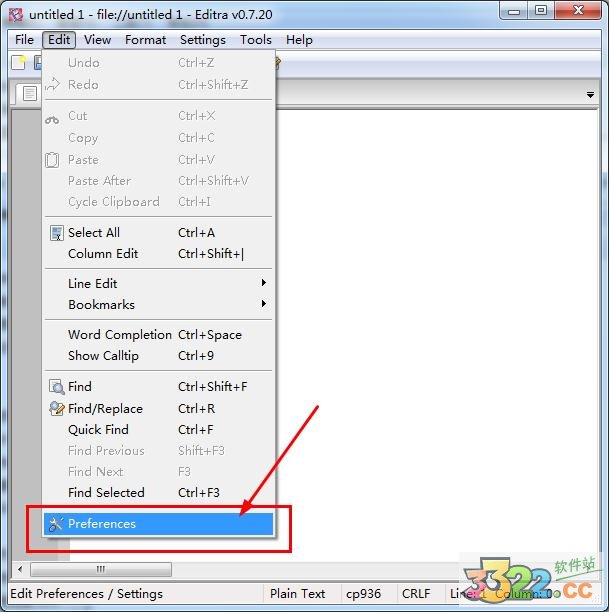
Task: Open the untitled 1 document tab
Action: click(x=29, y=94)
